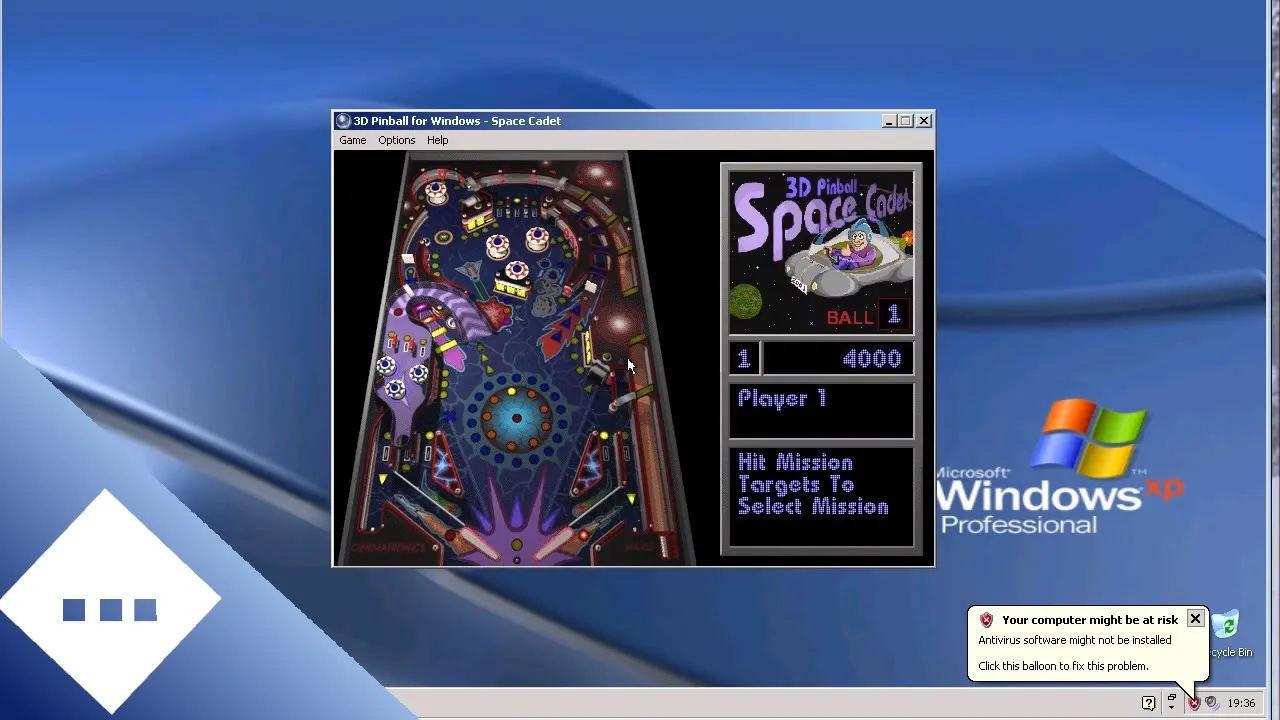The image size is (1280, 720).
Task: Click "Your computer might be at risk" balloon title
Action: (x=1090, y=620)
